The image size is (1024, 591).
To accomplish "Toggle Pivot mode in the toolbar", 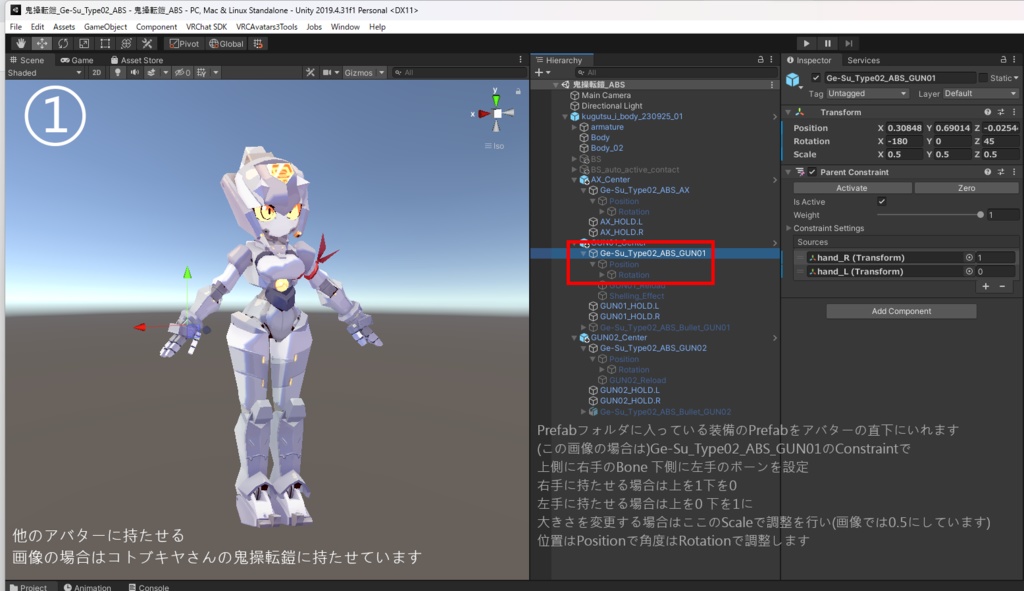I will pos(186,43).
